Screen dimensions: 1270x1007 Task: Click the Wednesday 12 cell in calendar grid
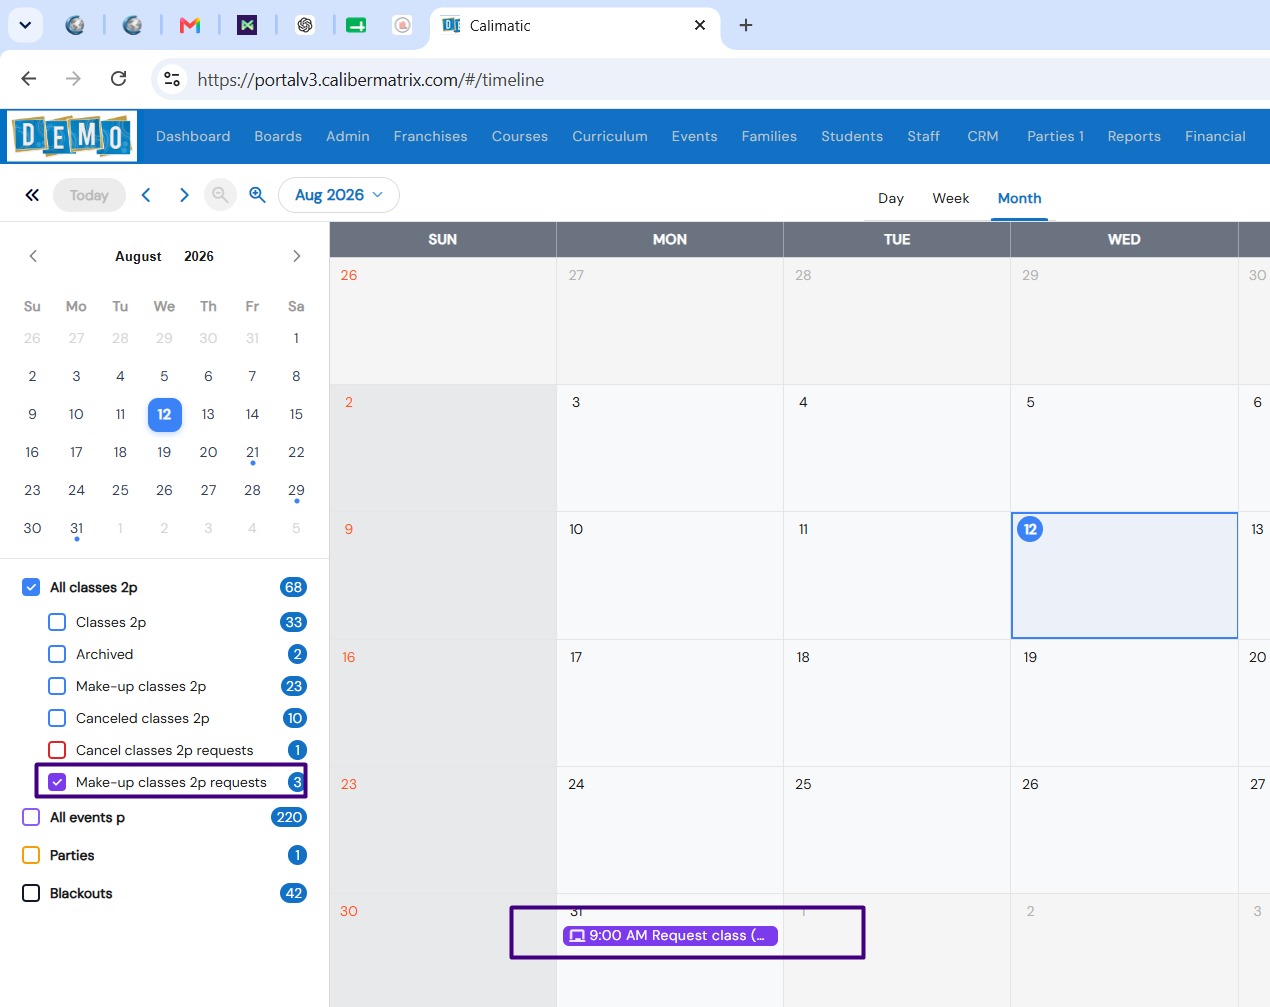tap(1124, 575)
